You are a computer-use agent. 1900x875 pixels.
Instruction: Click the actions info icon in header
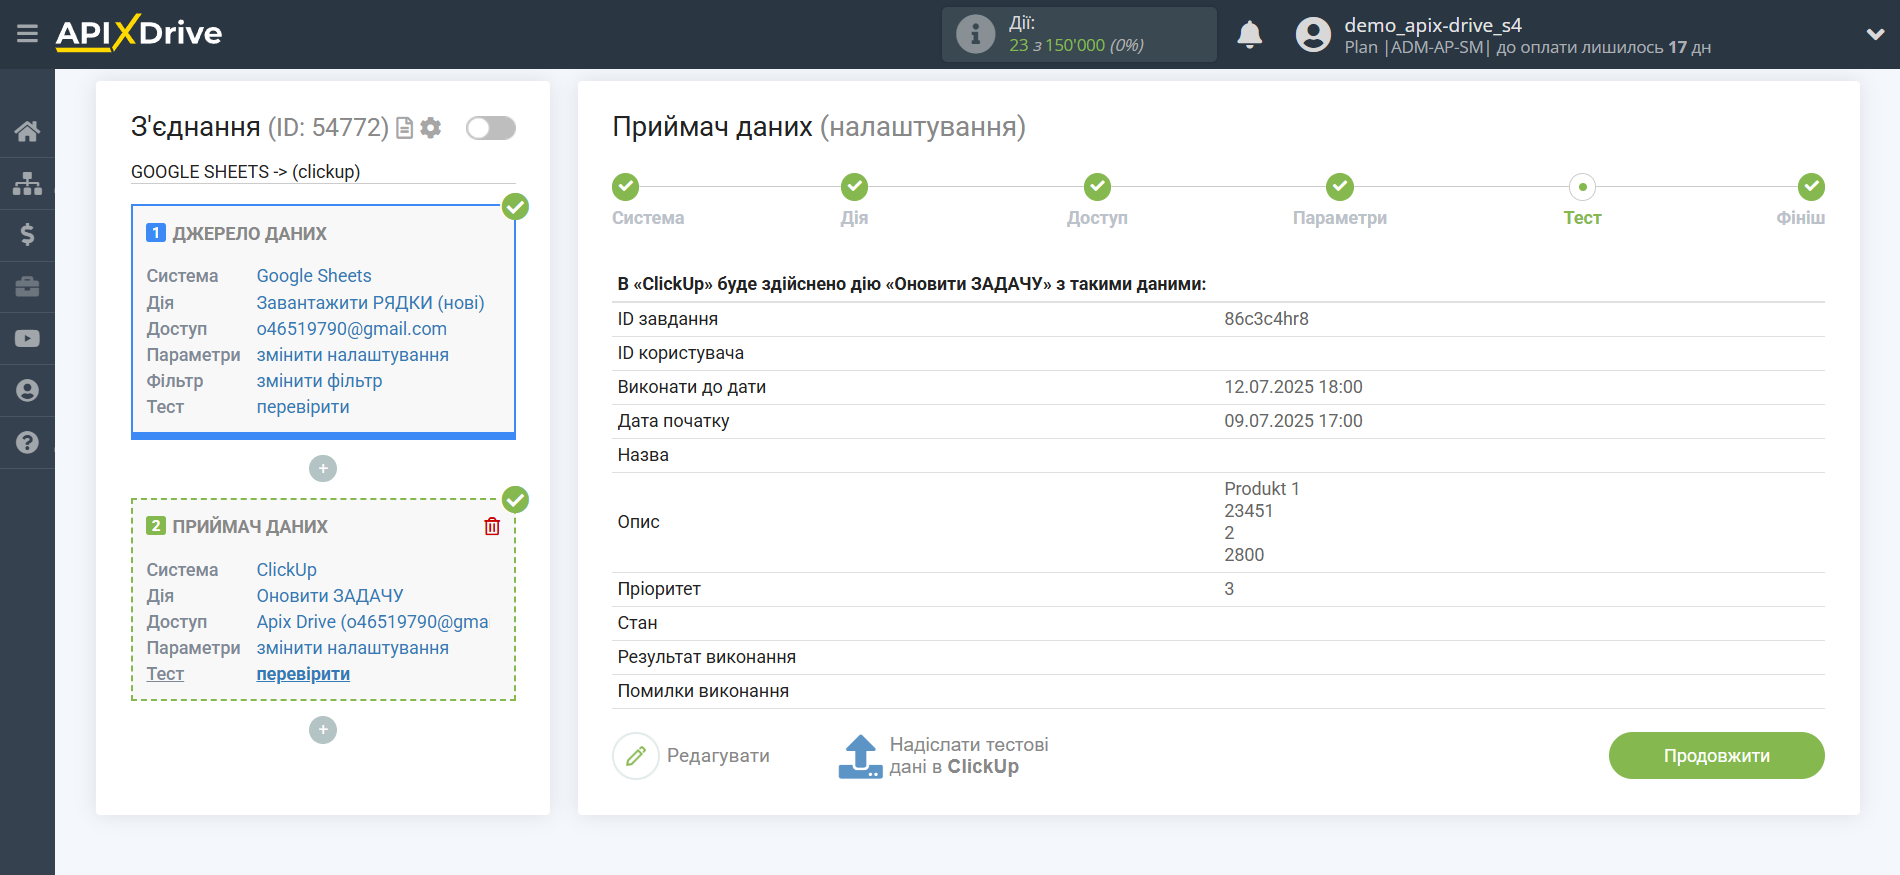click(975, 34)
